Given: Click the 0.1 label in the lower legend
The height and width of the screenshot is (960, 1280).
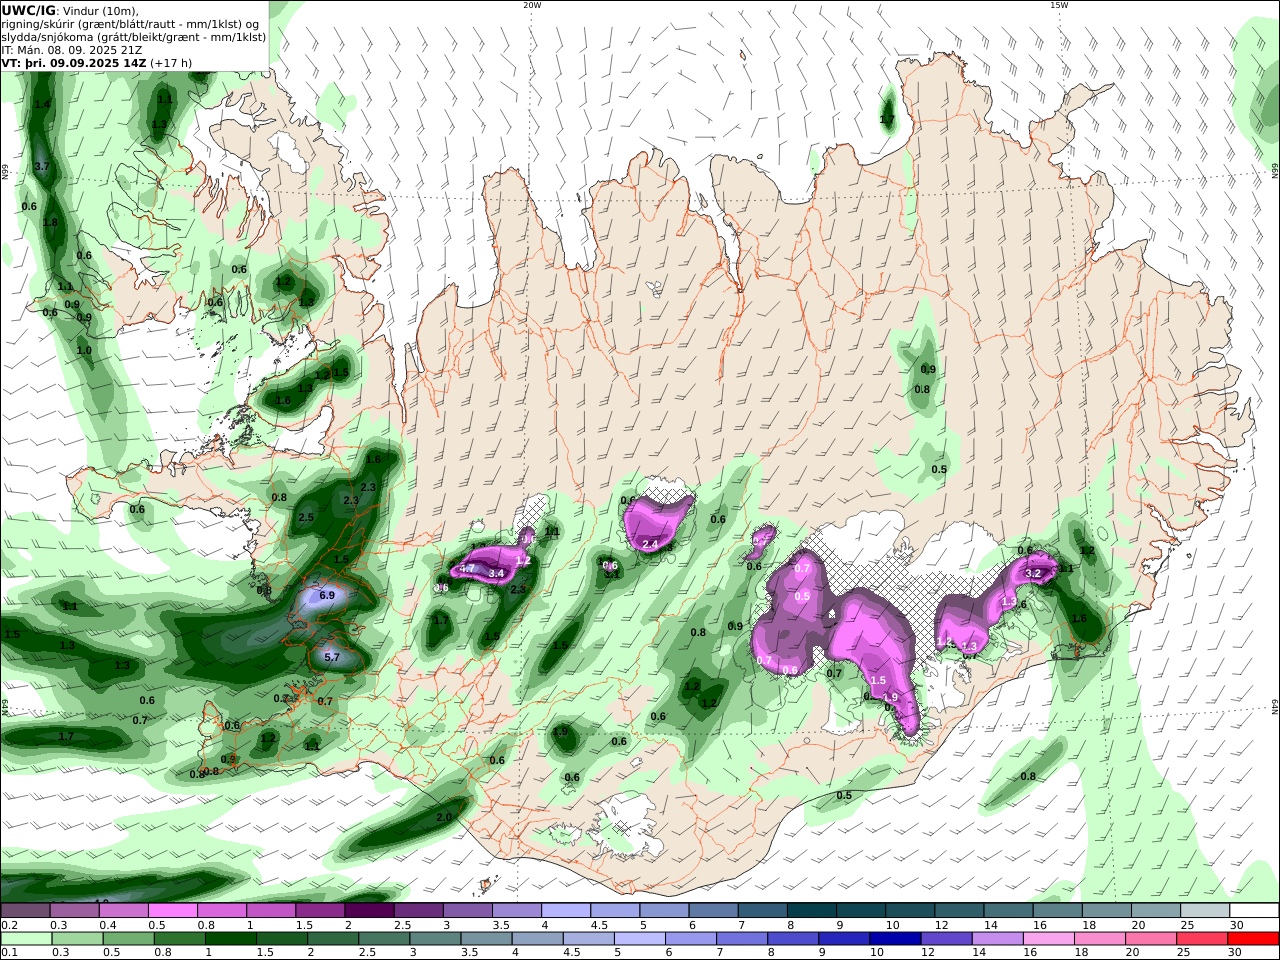Looking at the screenshot, I should pos(9,953).
